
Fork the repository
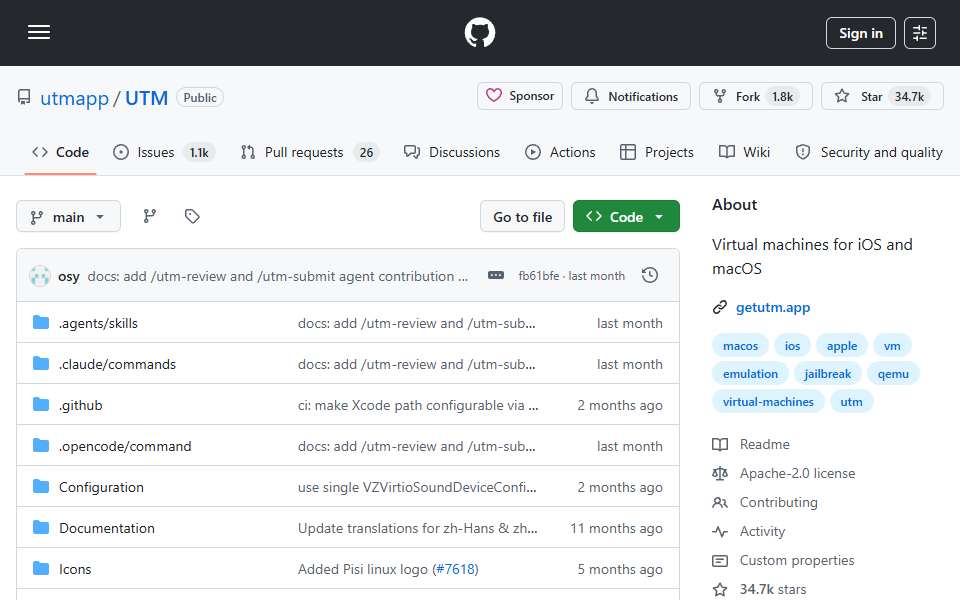pyautogui.click(x=756, y=96)
